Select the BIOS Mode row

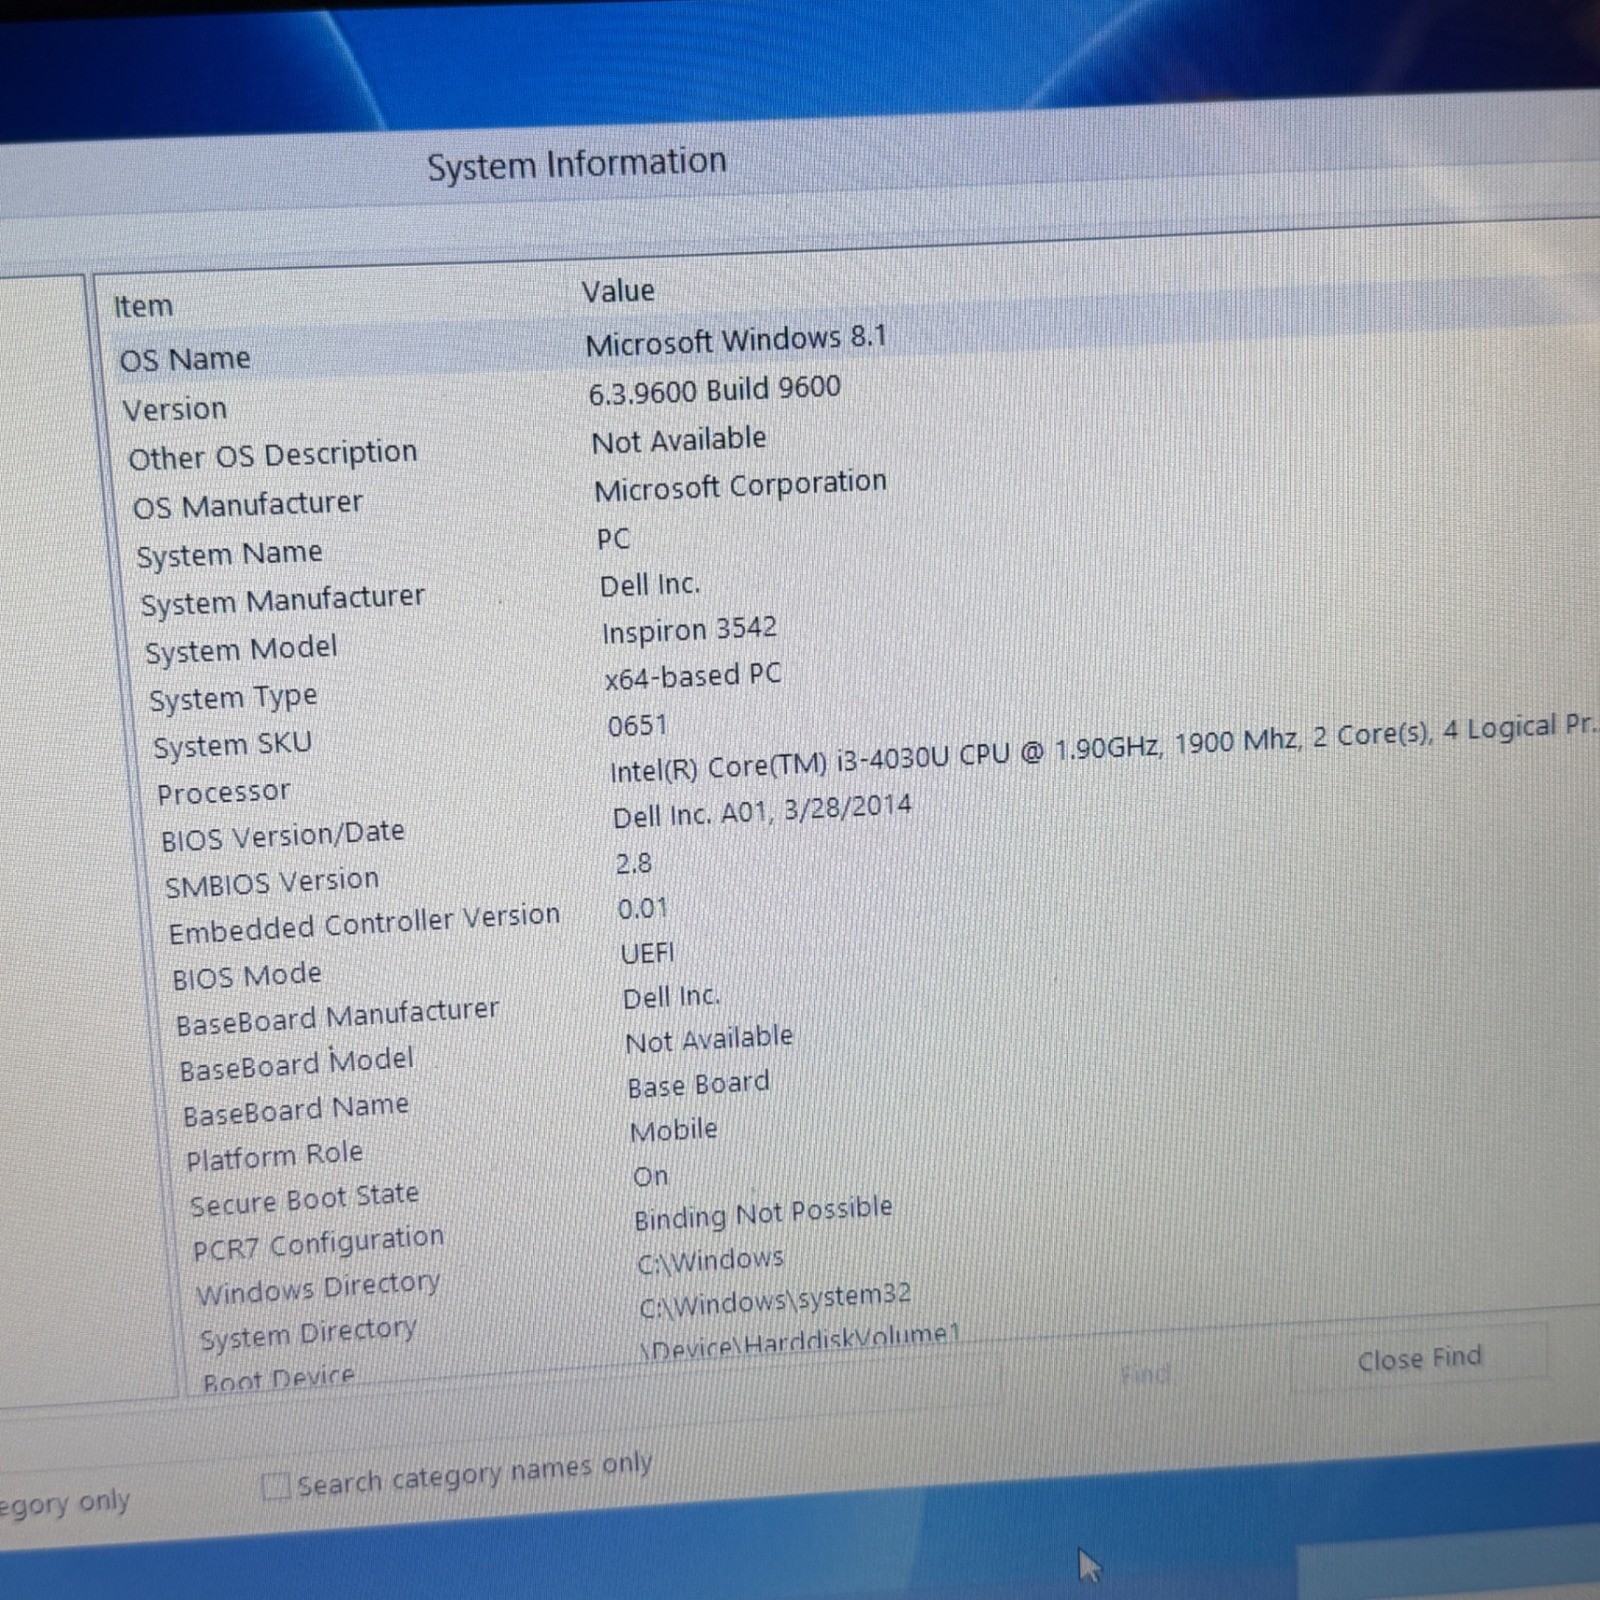[247, 976]
